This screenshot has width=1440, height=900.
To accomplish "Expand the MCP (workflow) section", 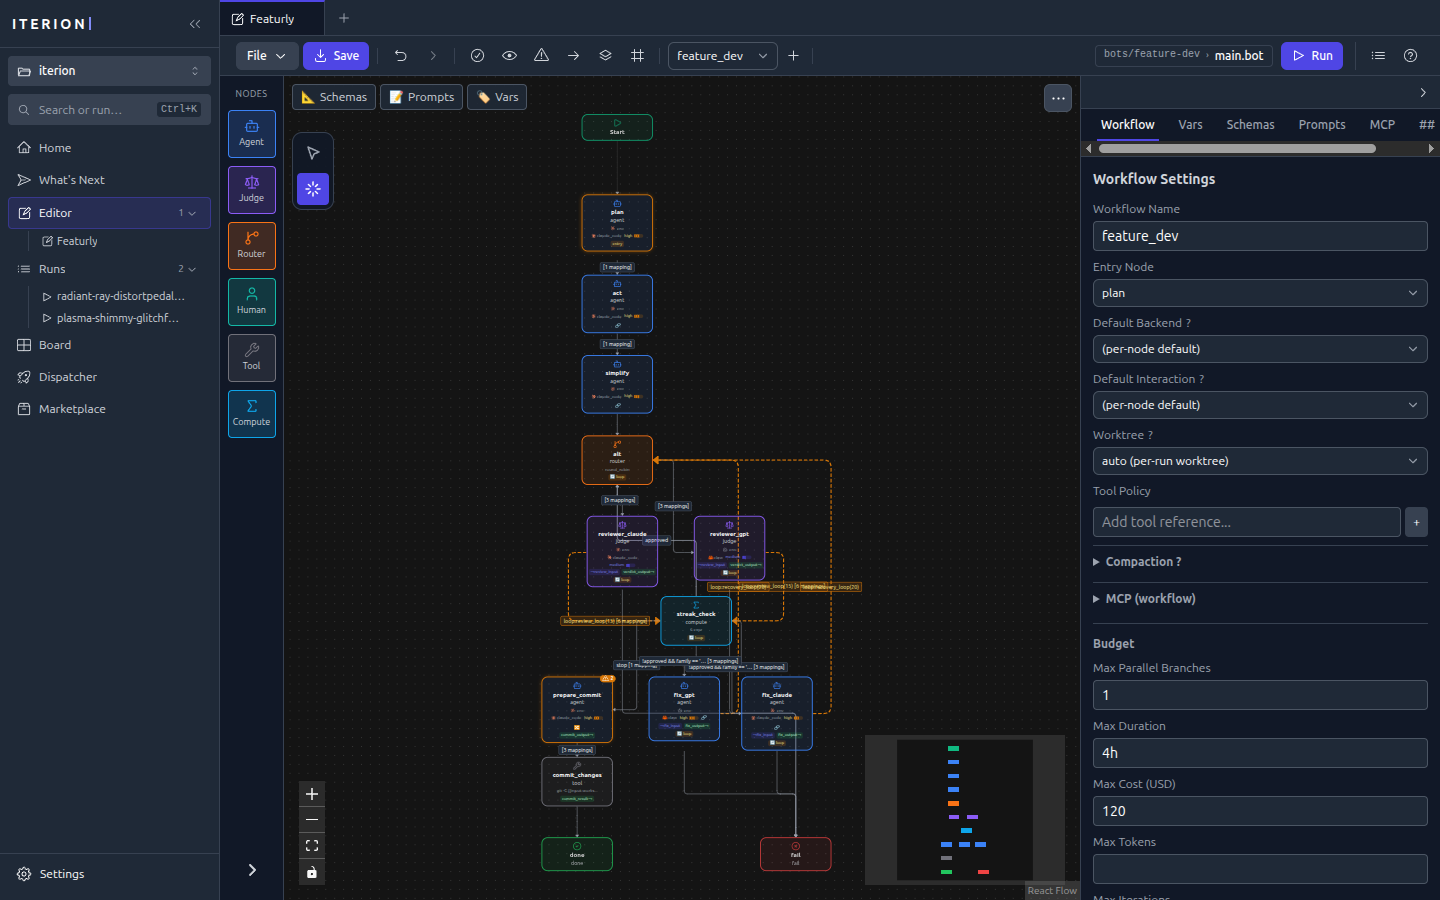I will click(1144, 599).
